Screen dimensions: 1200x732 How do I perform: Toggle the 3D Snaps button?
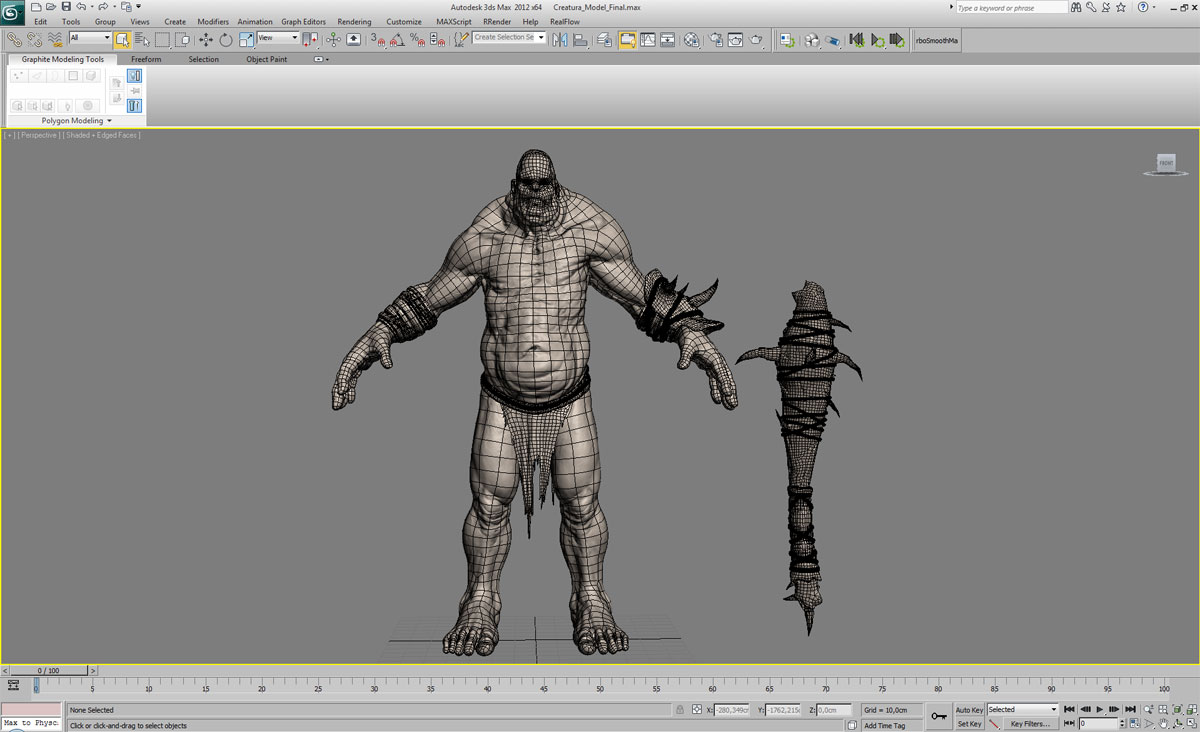tap(378, 40)
